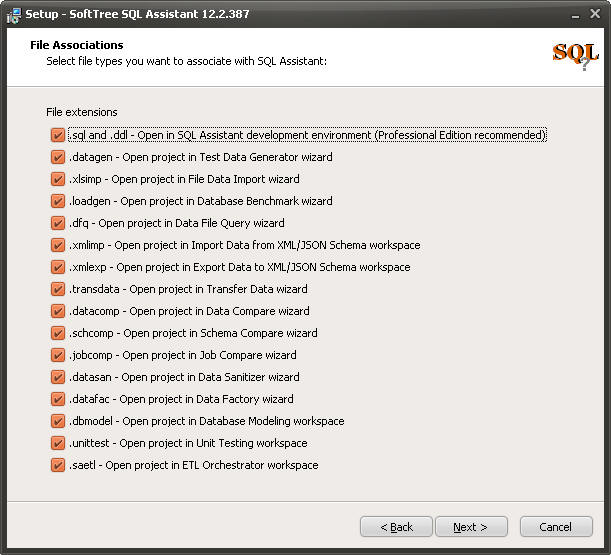
Task: Click '.xlsimp - Open project in File Data Import' text
Action: click(x=184, y=179)
